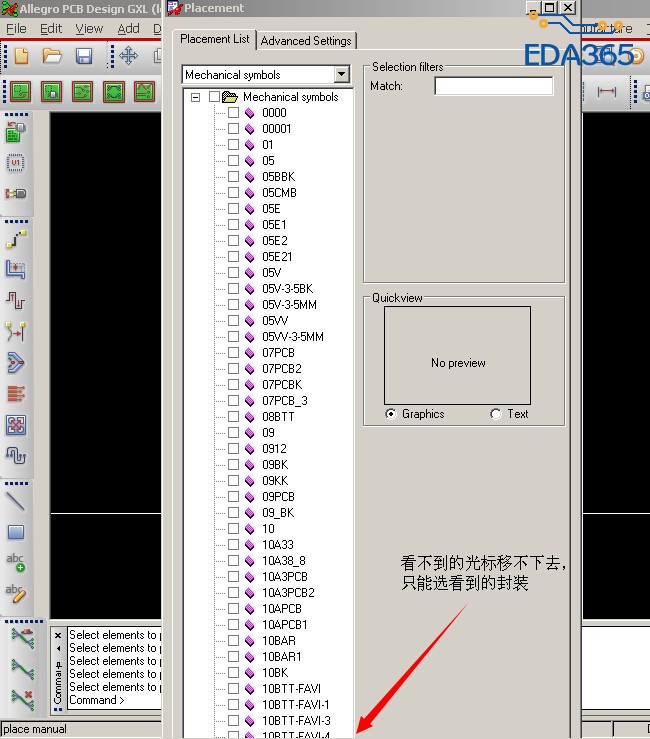This screenshot has width=650, height=739.
Task: Switch to Advanced Settings tab
Action: 306,41
